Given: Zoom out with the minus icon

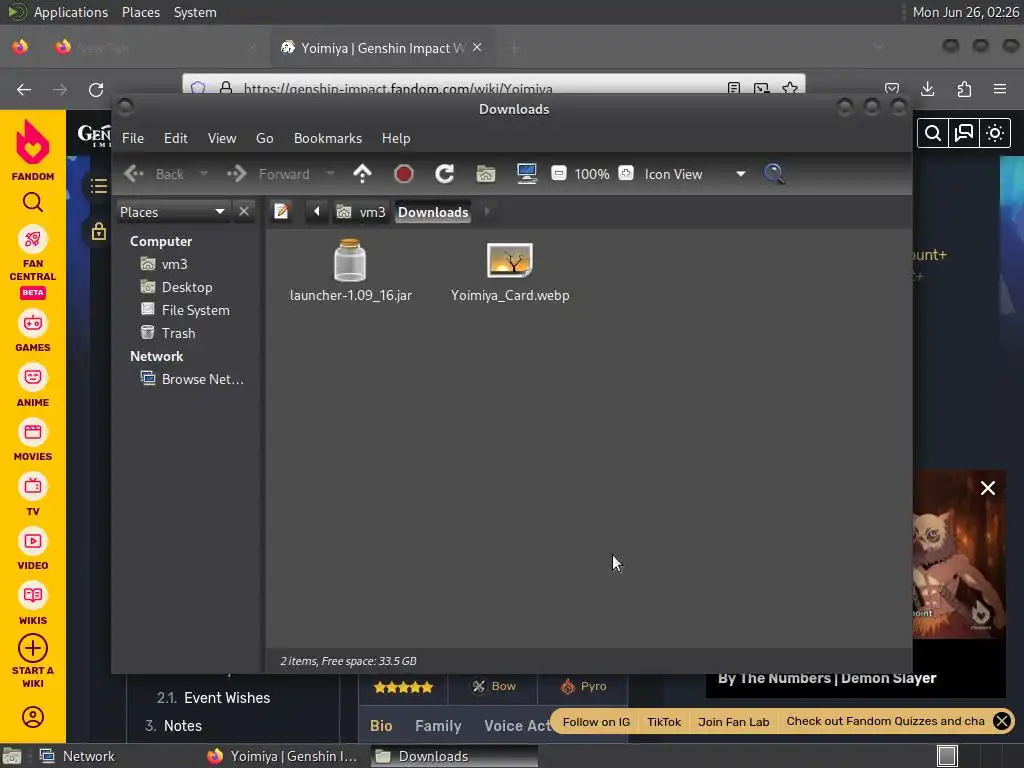Looking at the screenshot, I should (558, 174).
